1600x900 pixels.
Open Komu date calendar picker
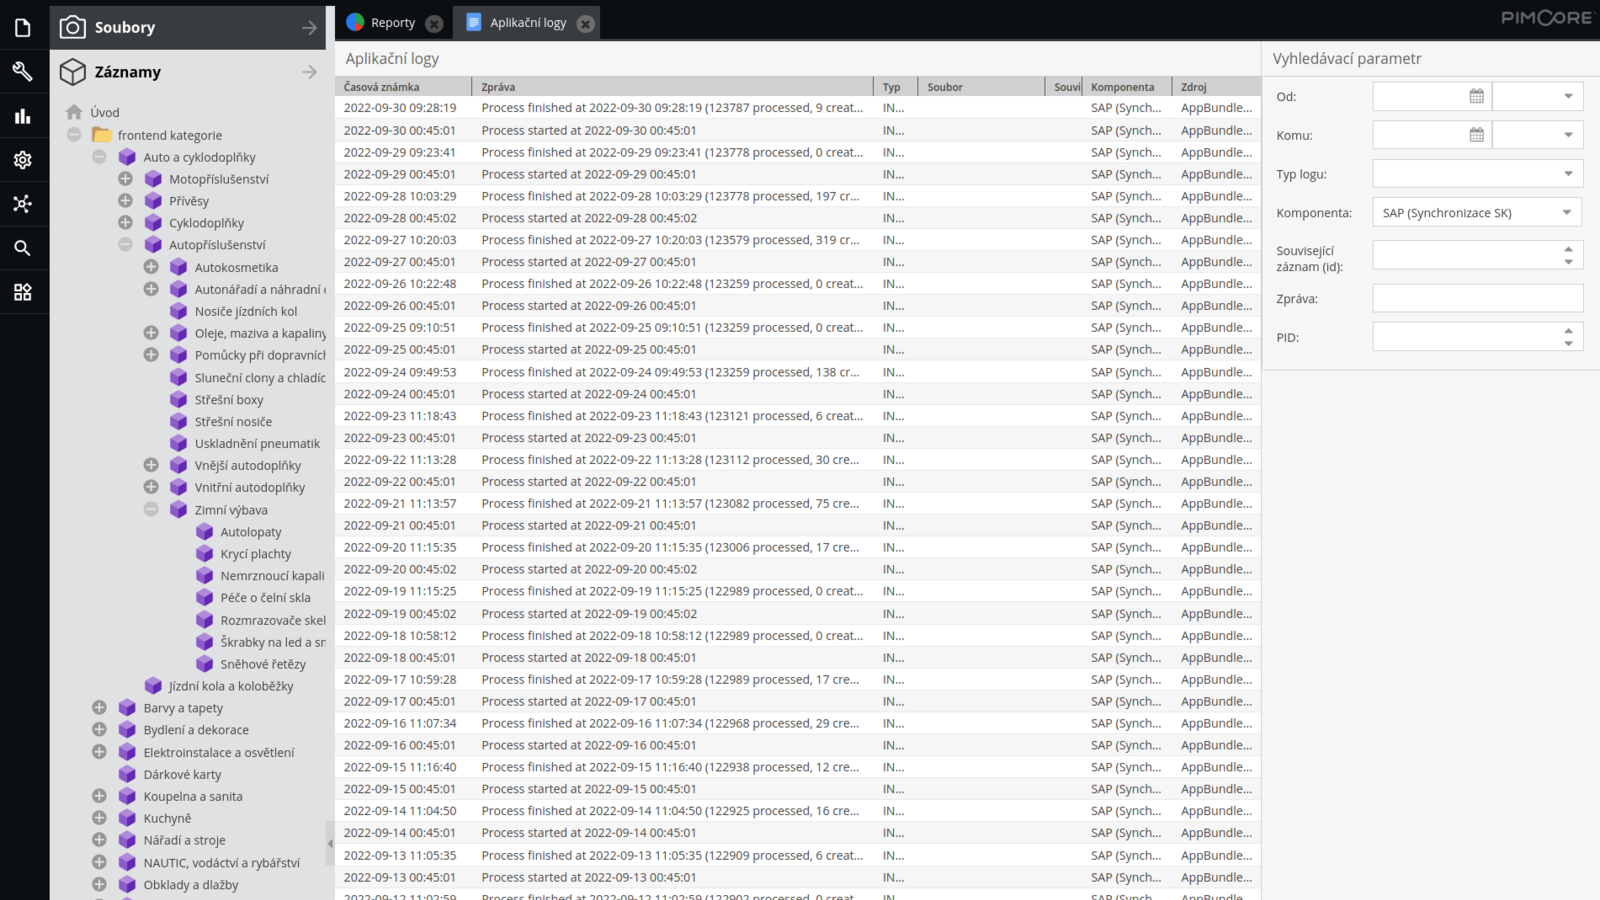click(x=1476, y=135)
